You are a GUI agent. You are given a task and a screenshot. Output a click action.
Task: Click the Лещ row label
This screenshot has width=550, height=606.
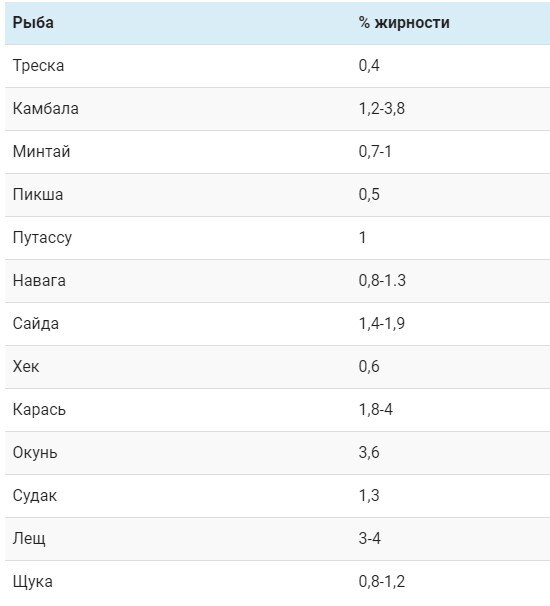point(29,538)
